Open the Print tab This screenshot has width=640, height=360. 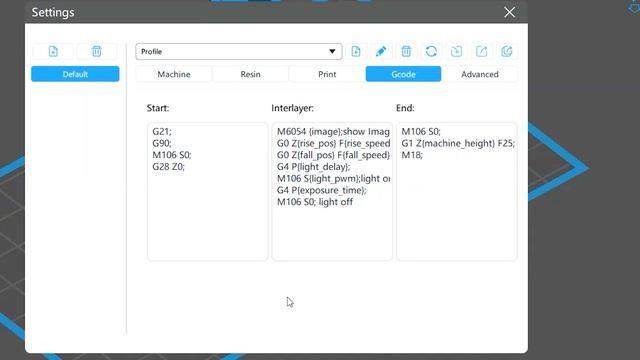(327, 74)
